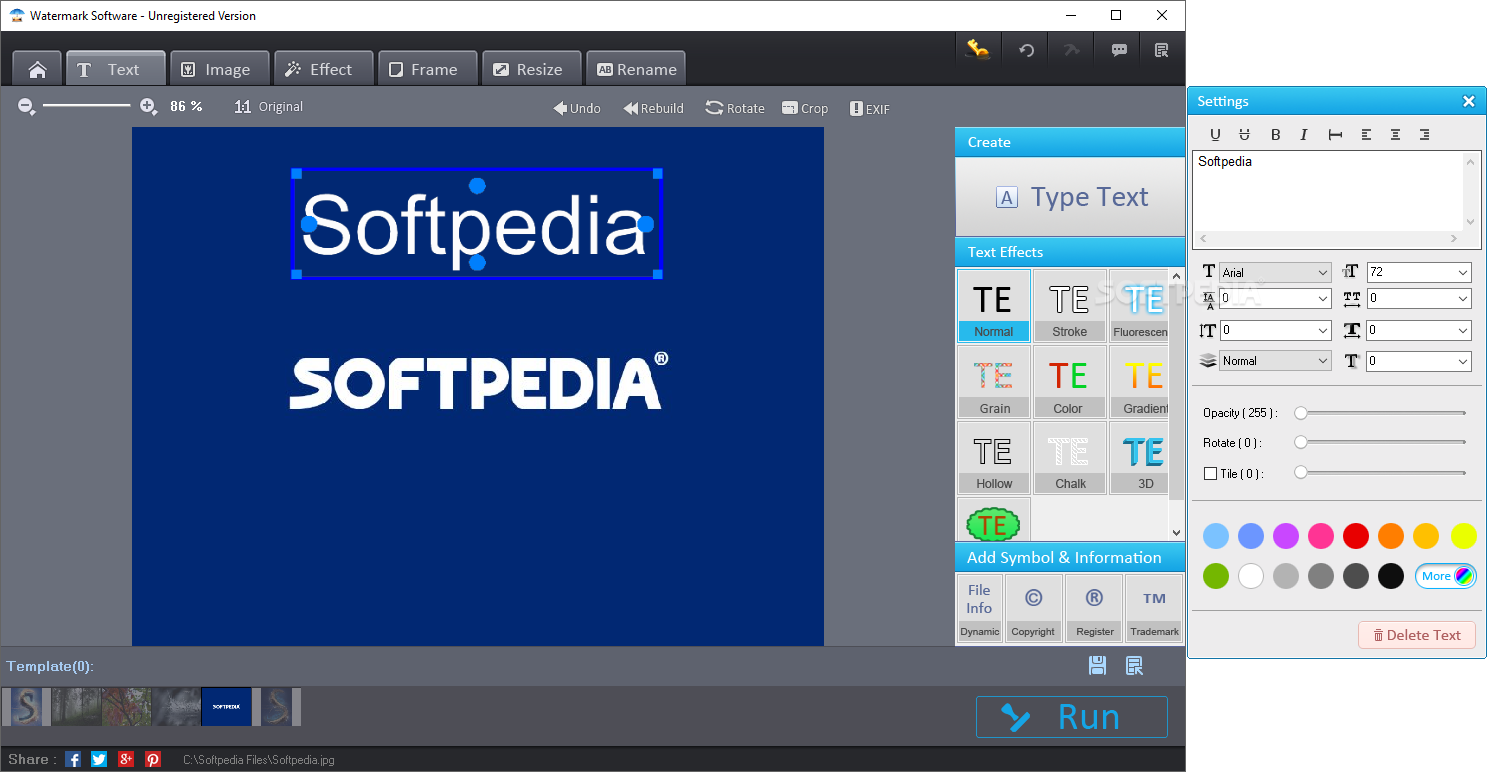This screenshot has width=1487, height=772.
Task: Click the Run button
Action: (x=1071, y=717)
